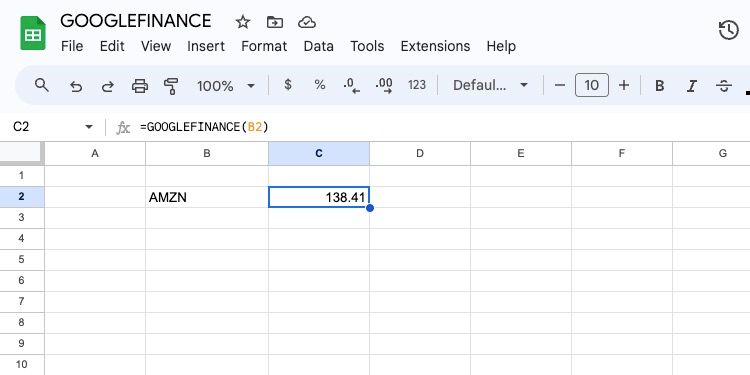
Task: Increase font size with plus button
Action: point(624,86)
